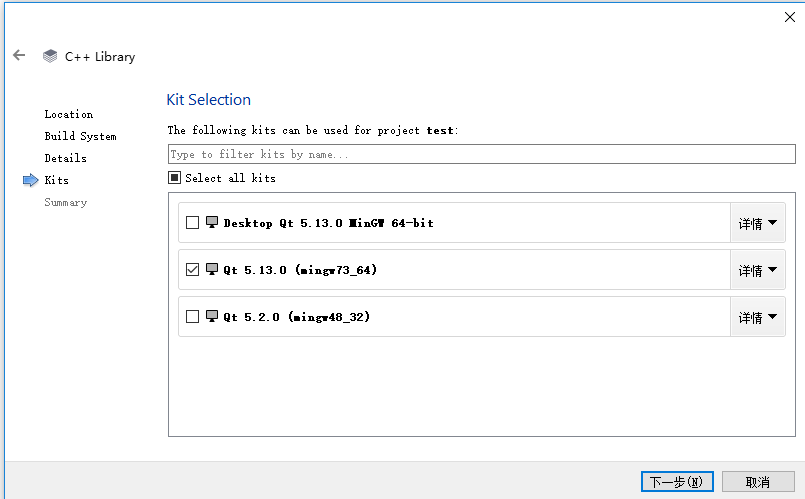Close the wizard dialog window
The height and width of the screenshot is (499, 805).
789,16
